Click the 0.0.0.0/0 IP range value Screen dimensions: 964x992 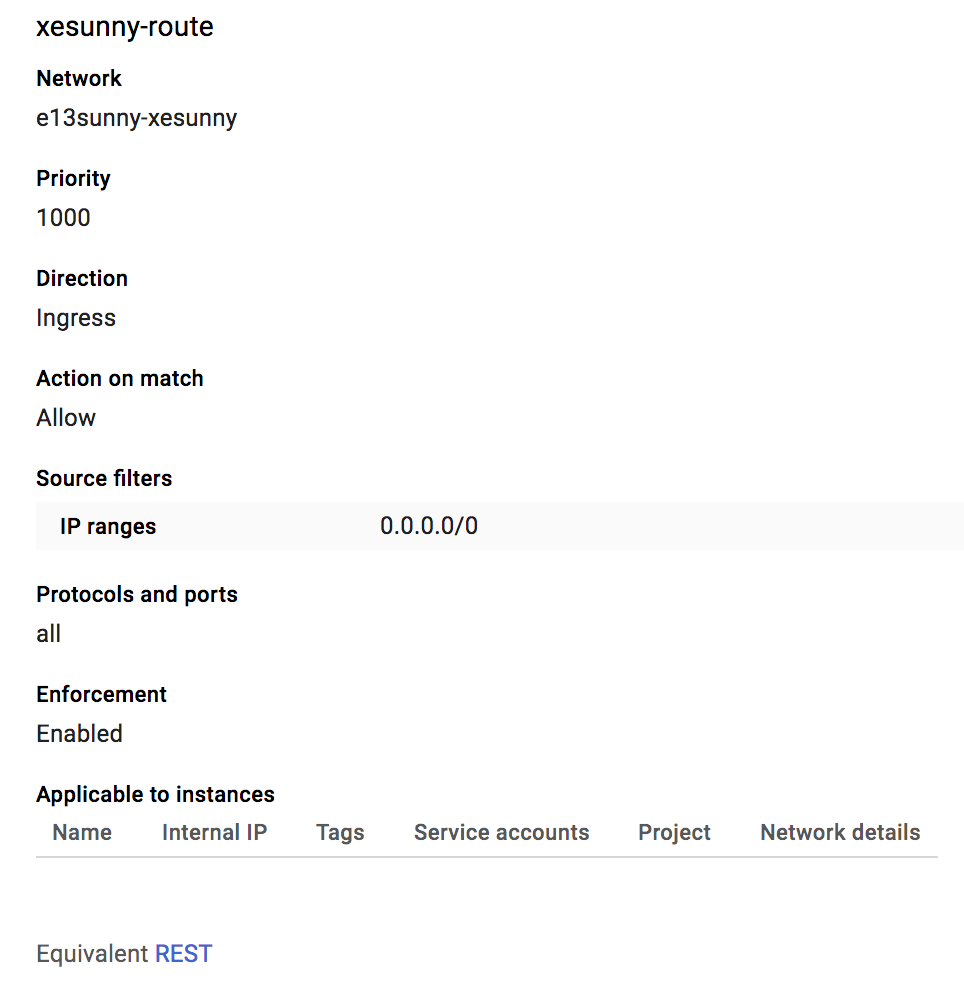pos(429,526)
